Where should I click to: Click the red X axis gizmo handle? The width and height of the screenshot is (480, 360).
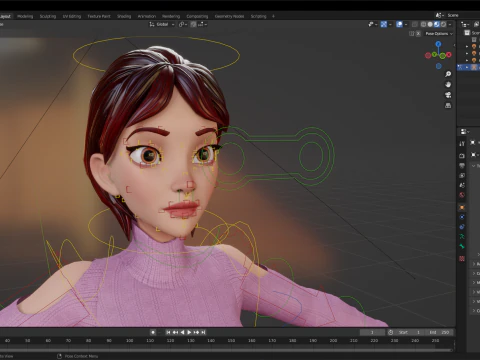pos(449,55)
